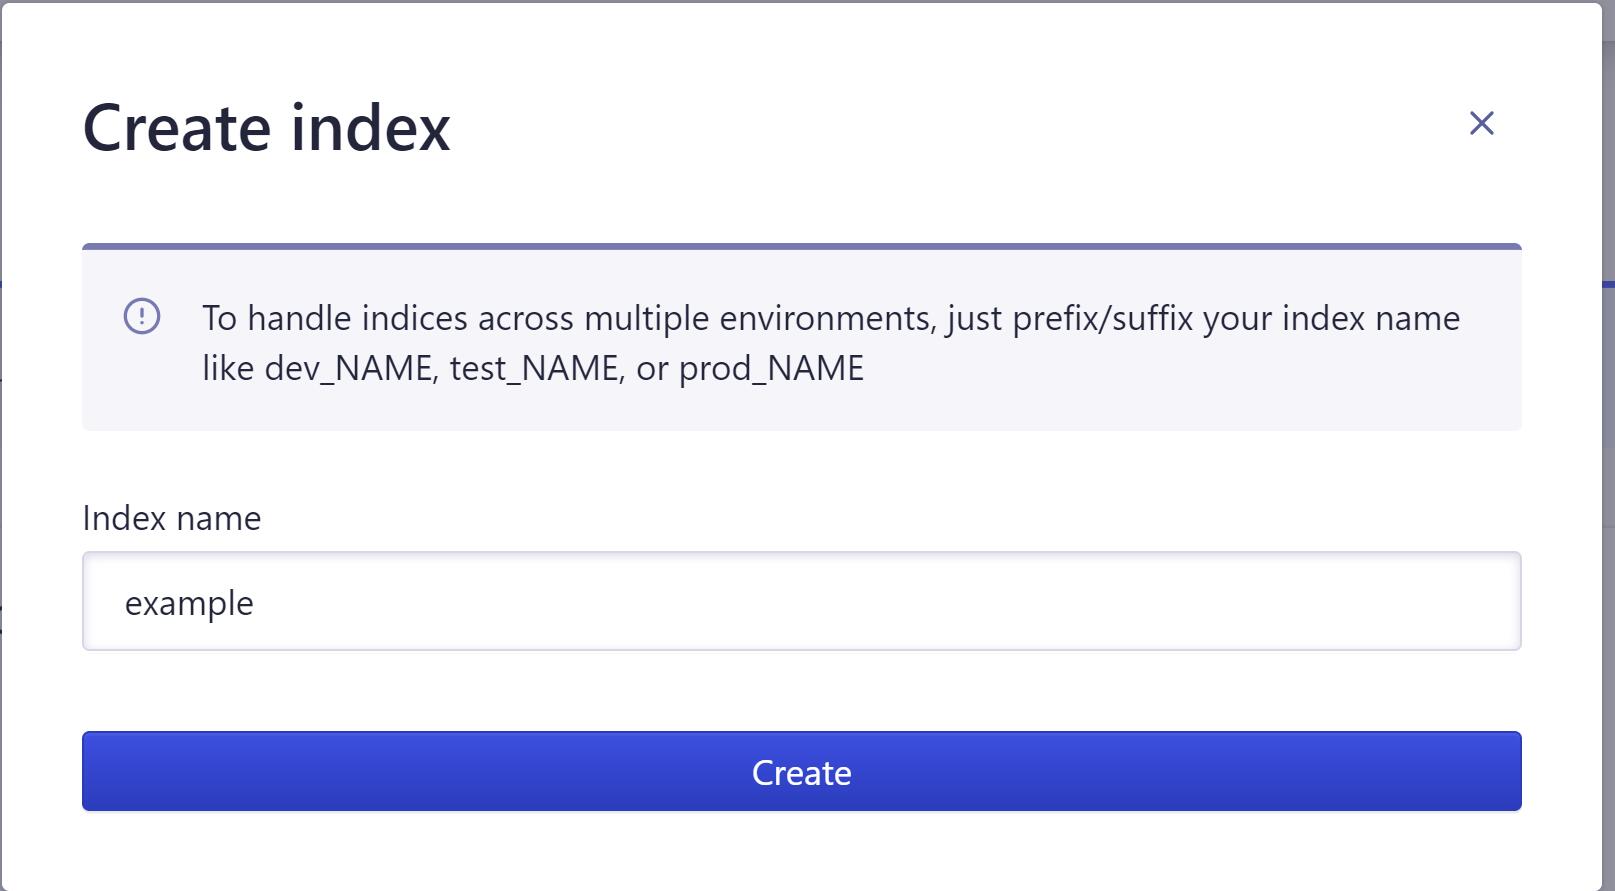This screenshot has height=891, width=1615.
Task: Click the "Index name" field label
Action: coord(171,518)
